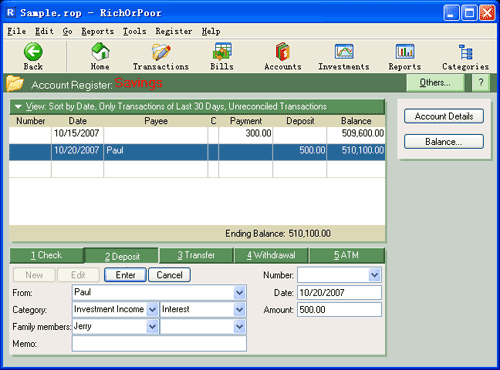Viewport: 500px width, 370px height.
Task: Open the Bills toolbar icon
Action: [222, 52]
